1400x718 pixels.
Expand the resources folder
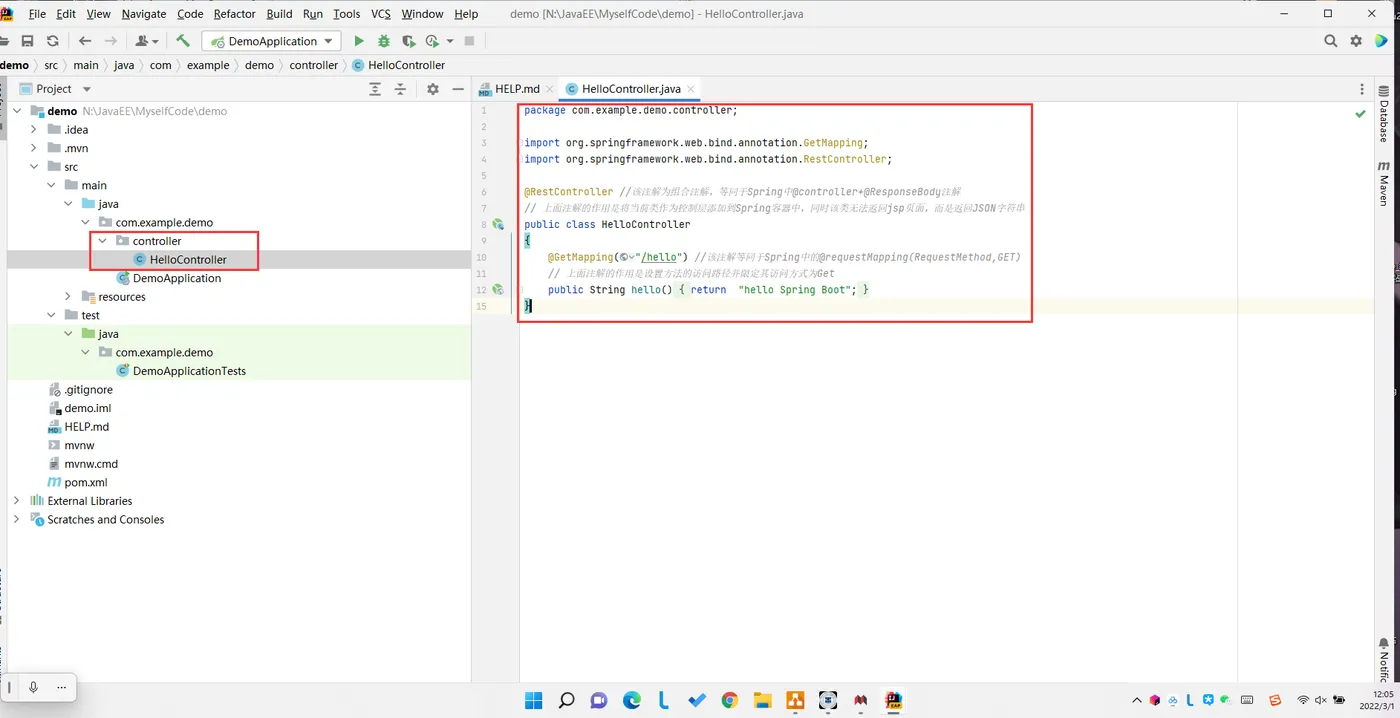[x=68, y=297]
